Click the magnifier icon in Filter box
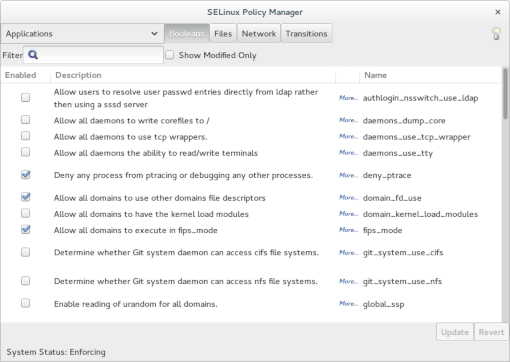Screen dimensions: 510x362 pos(33,55)
